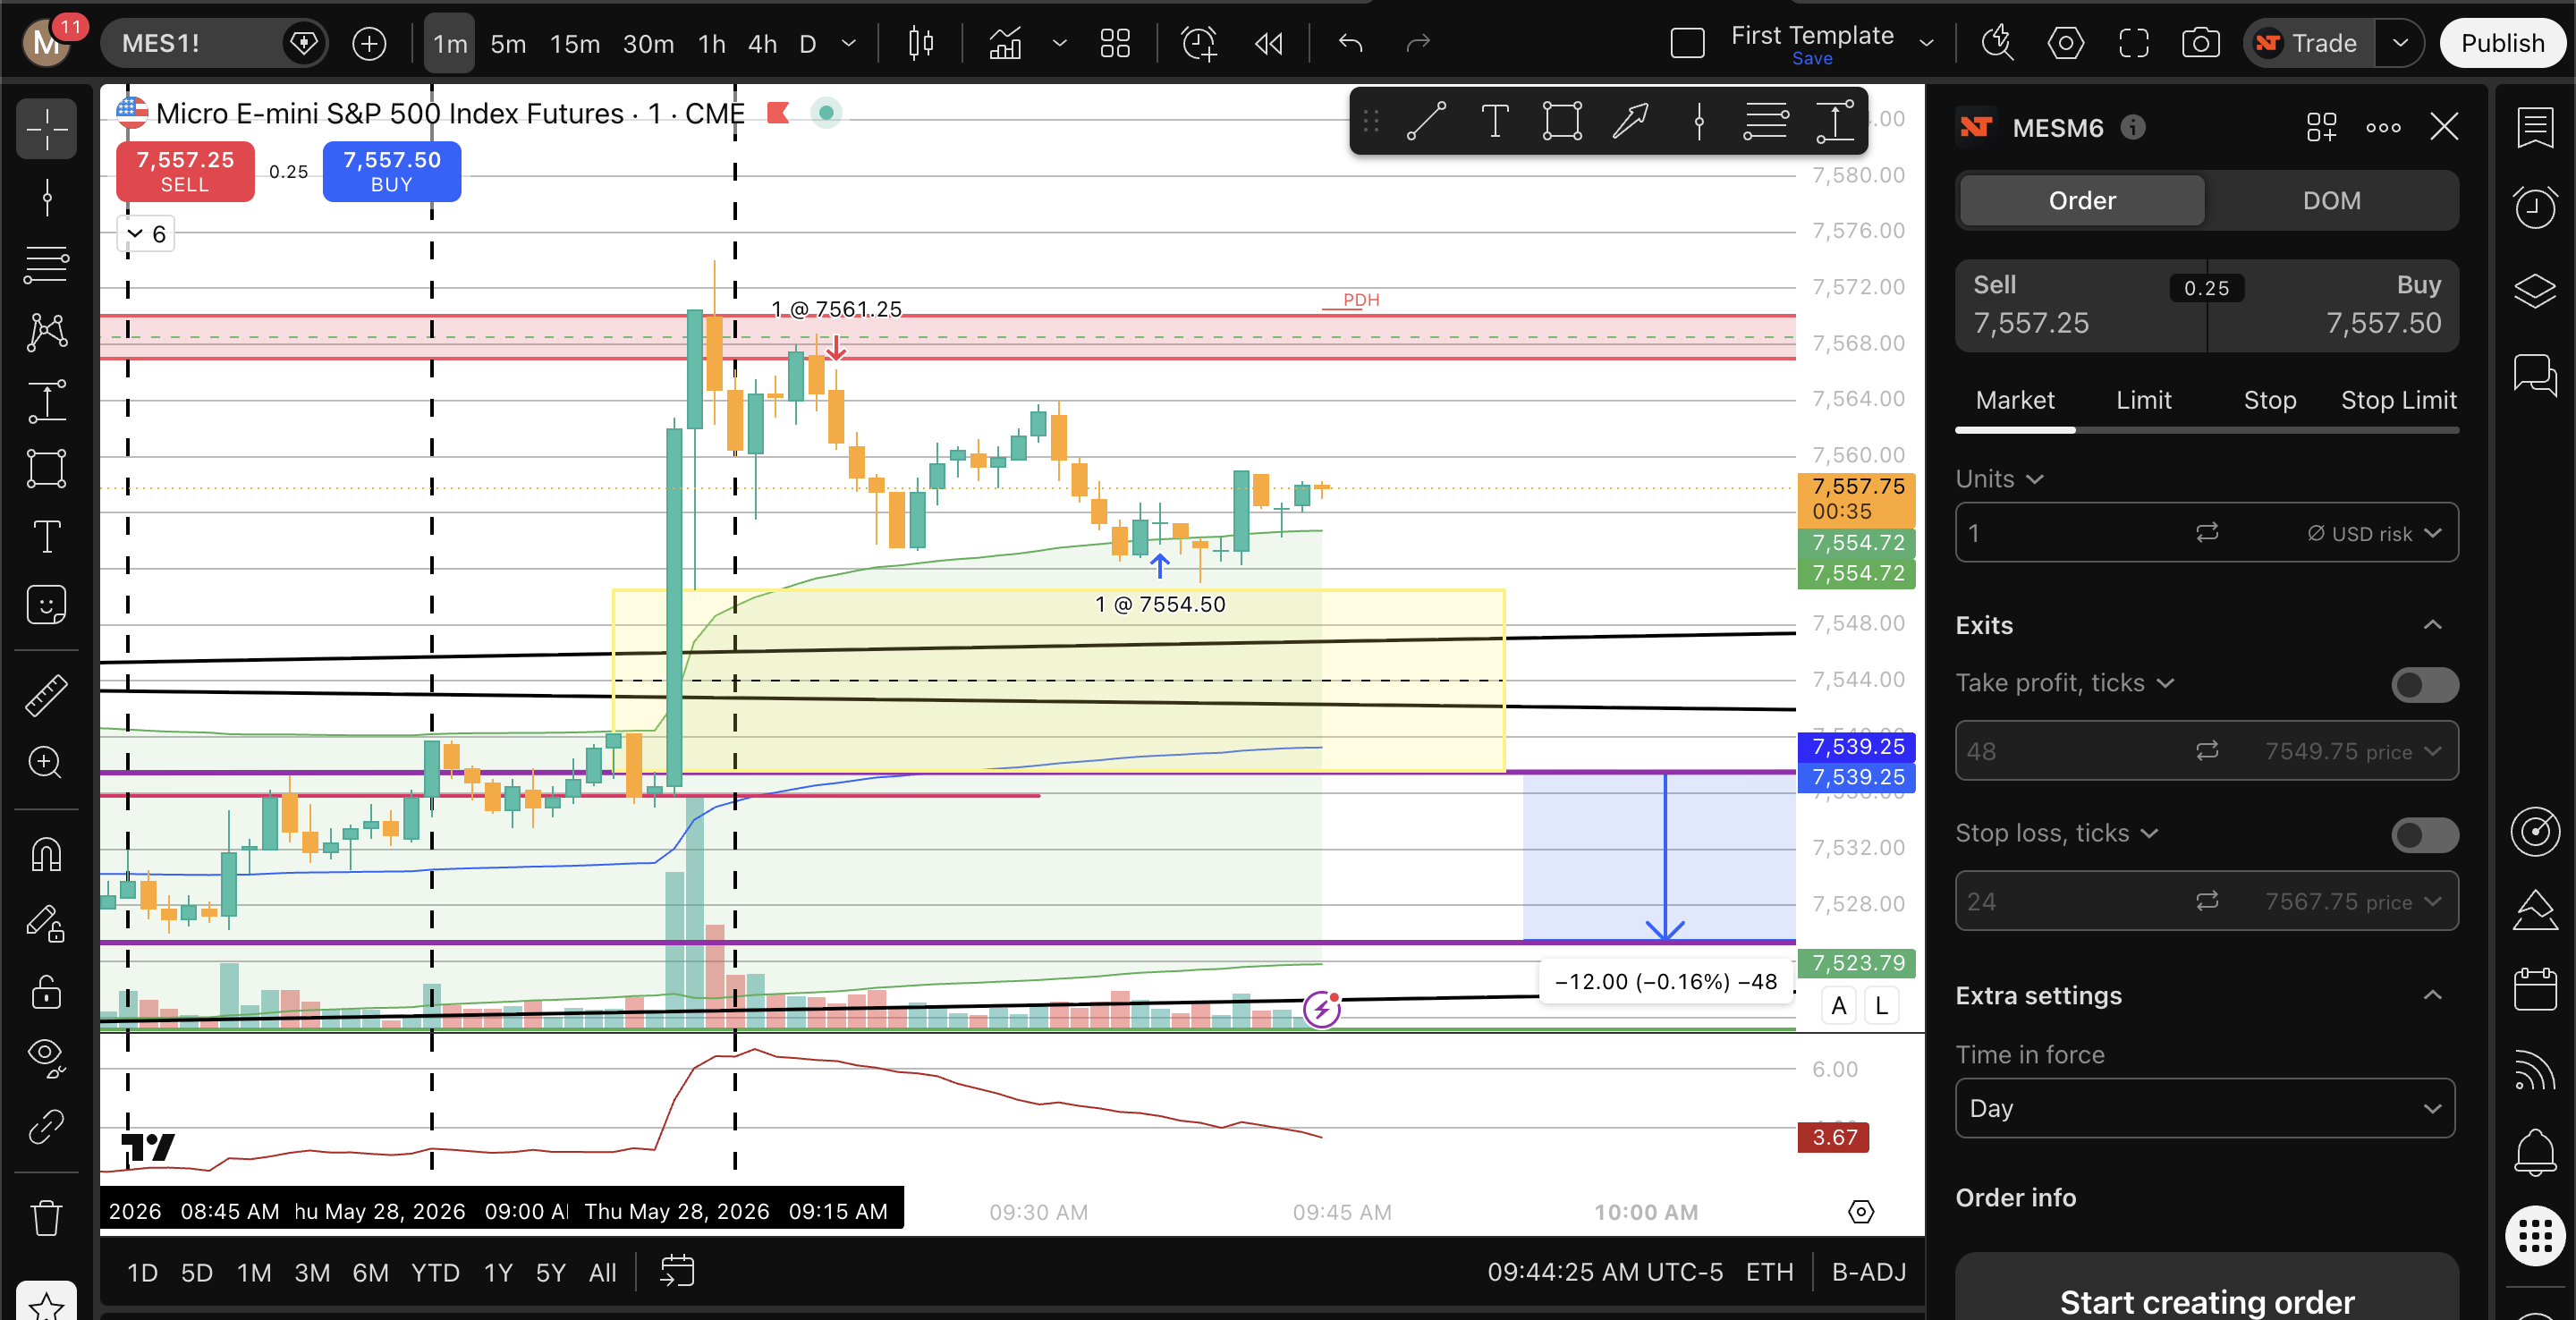Viewport: 2576px width, 1320px height.
Task: Select the Stop order type tab
Action: tap(2269, 400)
